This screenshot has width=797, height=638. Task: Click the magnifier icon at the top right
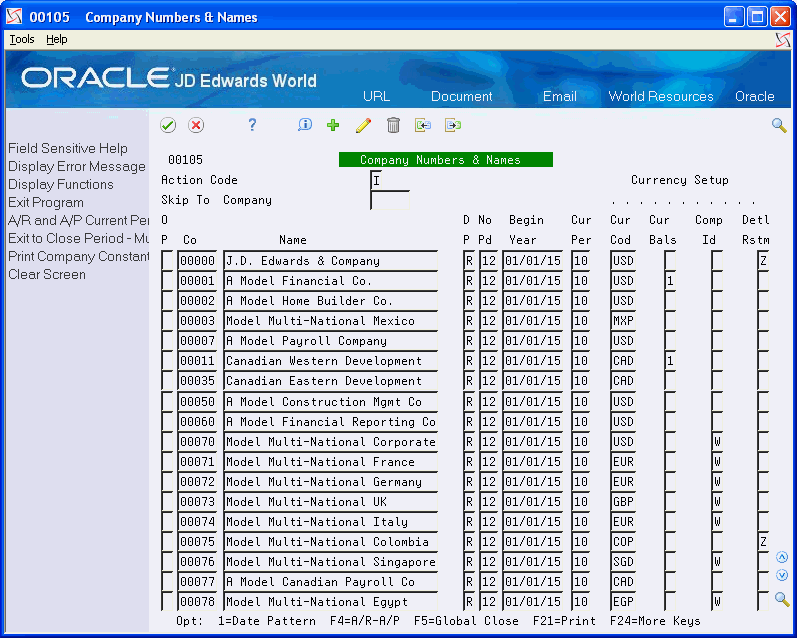point(779,125)
